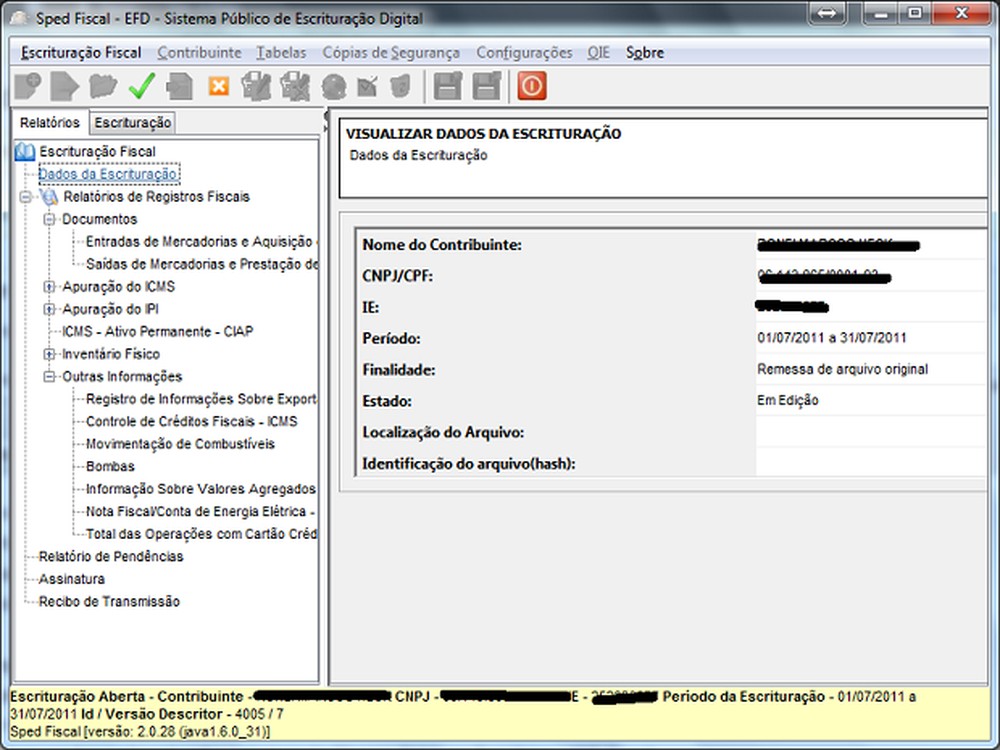
Task: Click the first floppy disk backup icon
Action: (447, 87)
